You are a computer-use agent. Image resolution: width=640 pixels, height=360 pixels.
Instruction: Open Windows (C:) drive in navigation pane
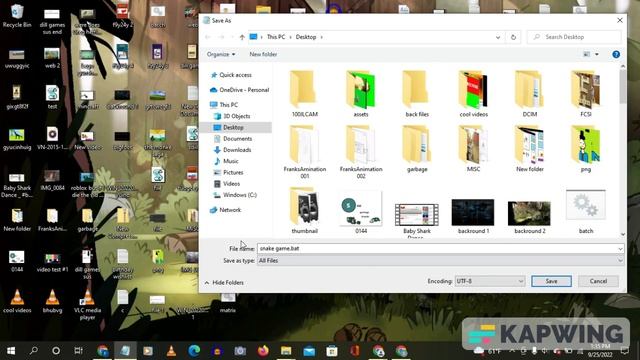click(x=239, y=195)
